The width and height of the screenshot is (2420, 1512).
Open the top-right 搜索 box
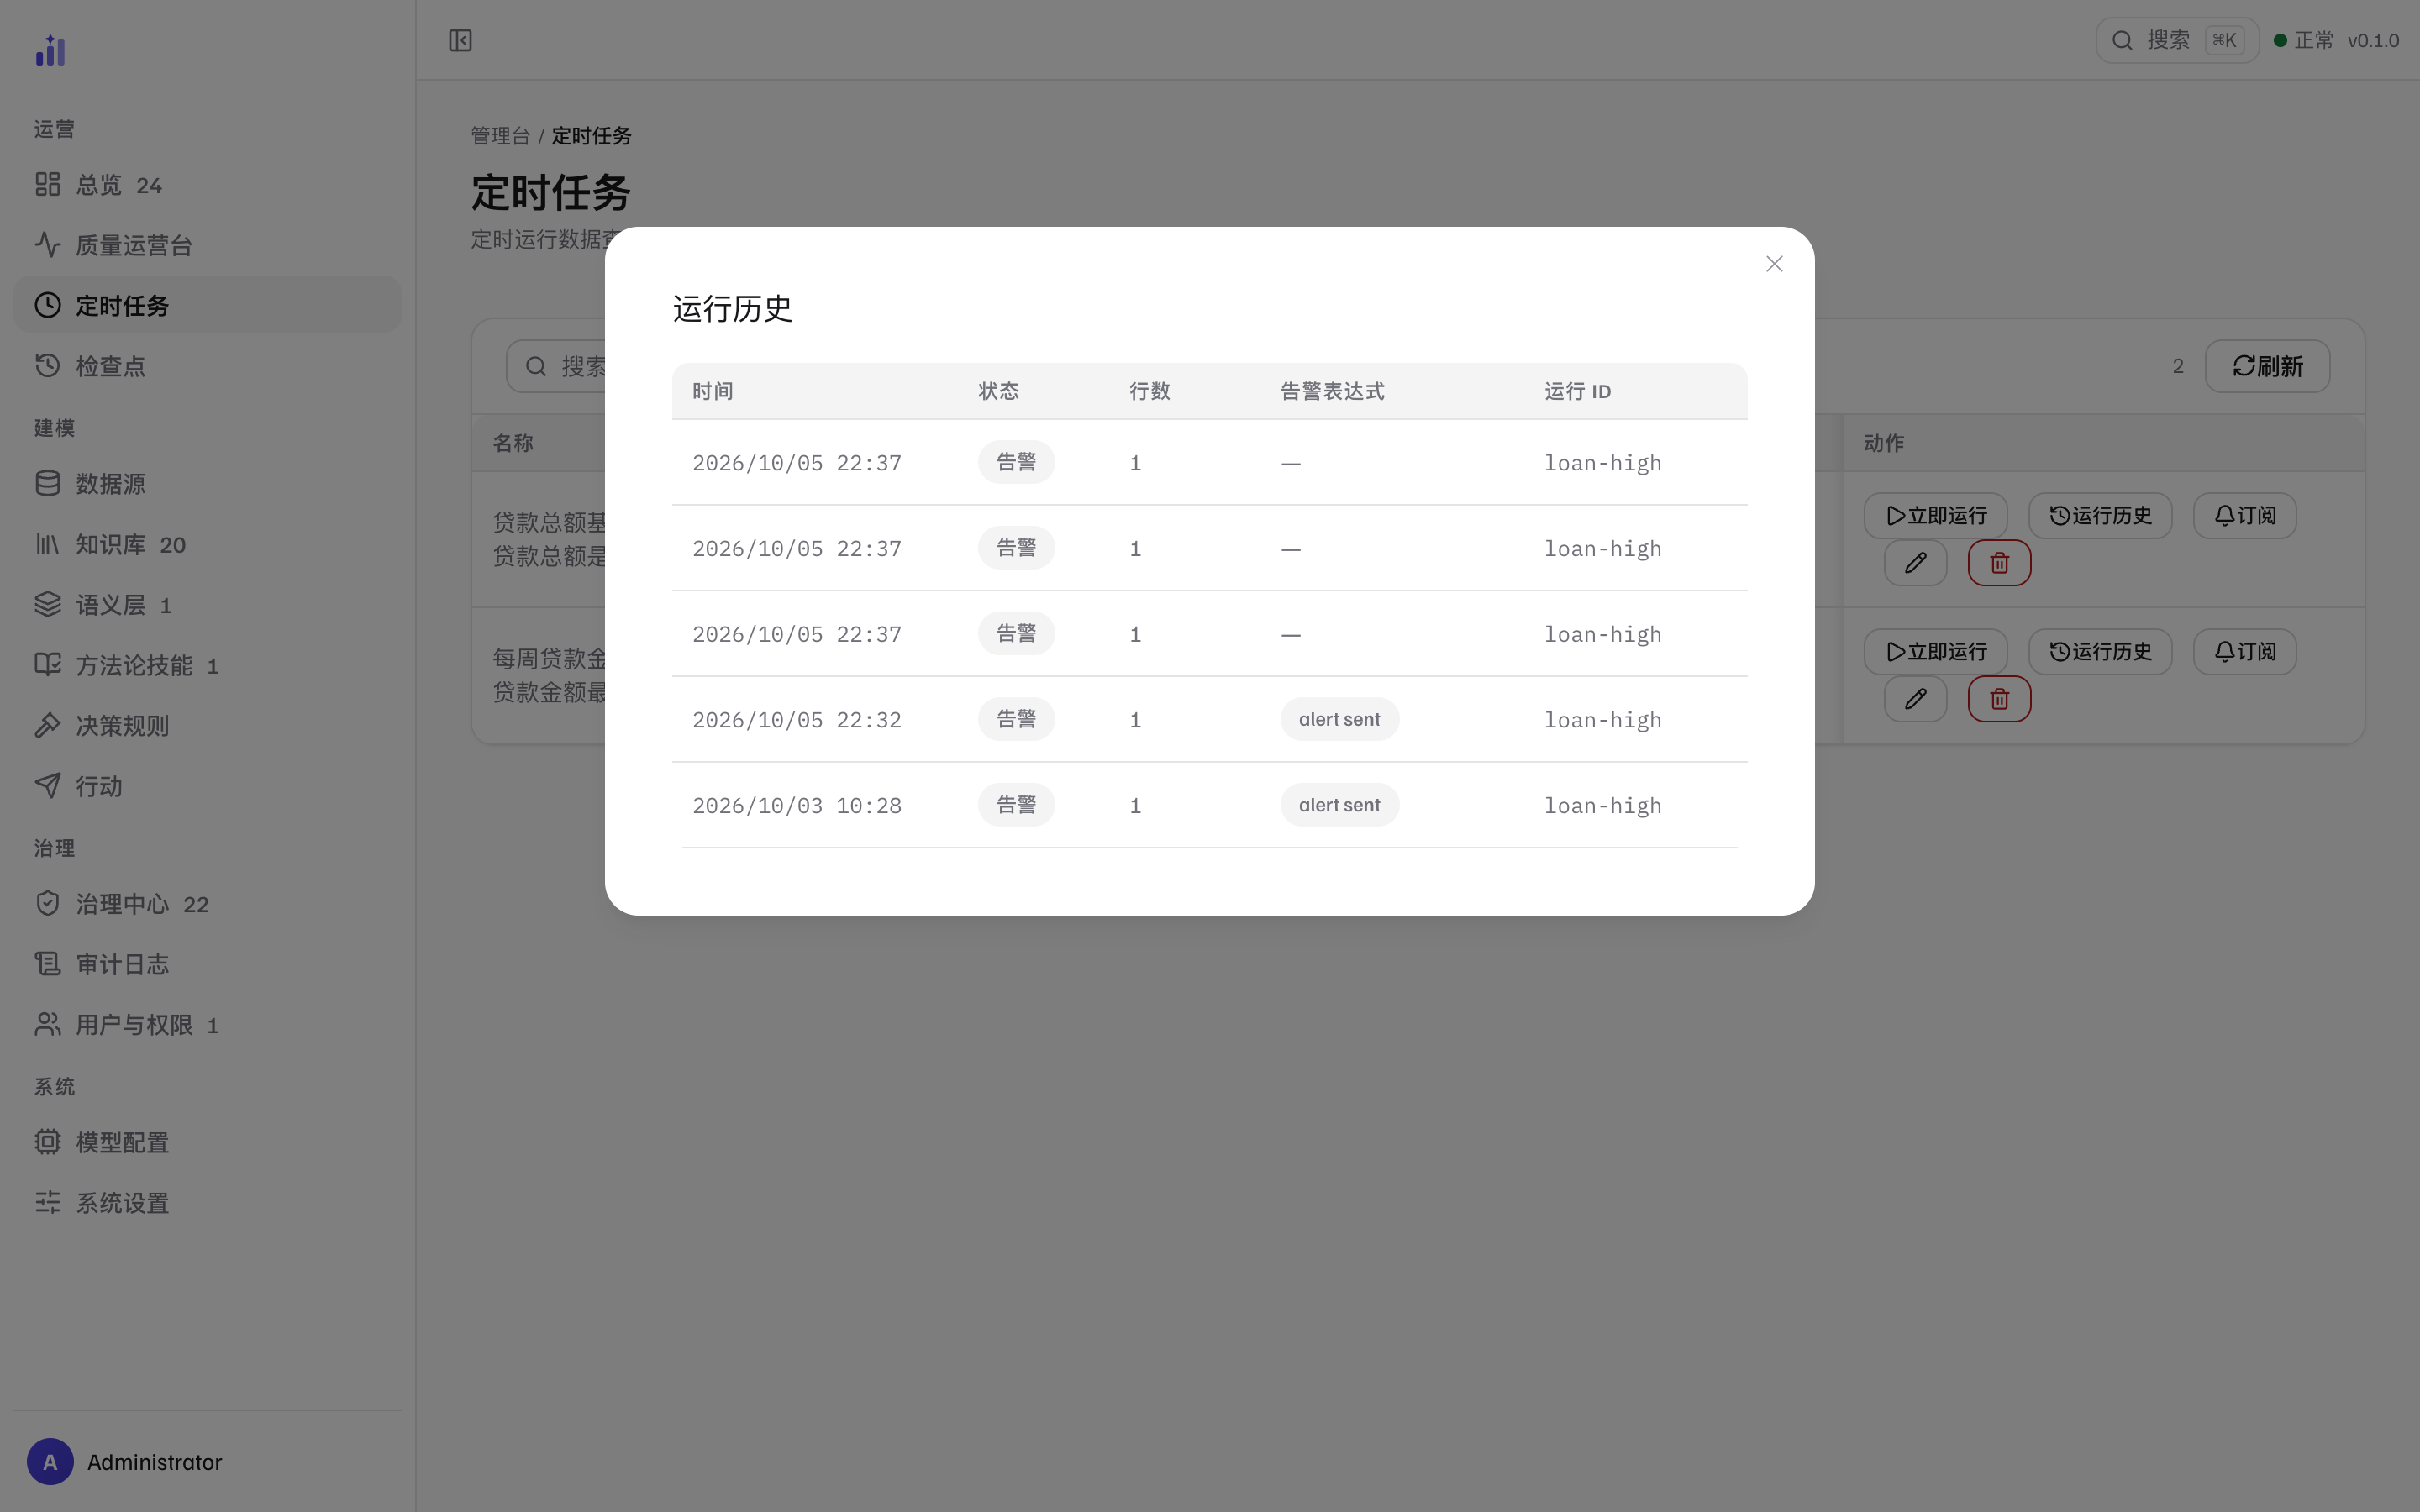2177,40
